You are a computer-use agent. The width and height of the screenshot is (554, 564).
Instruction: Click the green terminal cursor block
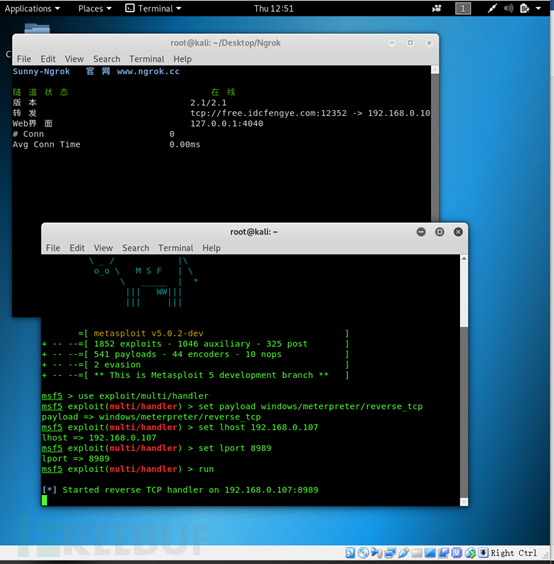tap(44, 500)
